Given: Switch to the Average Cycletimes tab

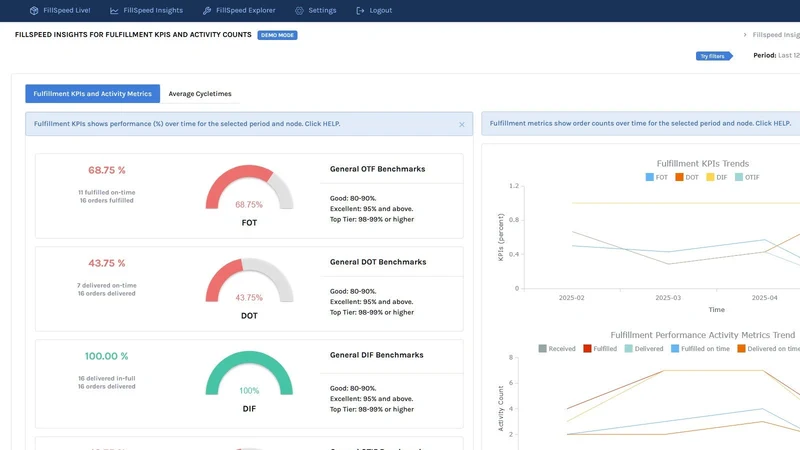Looking at the screenshot, I should (x=200, y=93).
